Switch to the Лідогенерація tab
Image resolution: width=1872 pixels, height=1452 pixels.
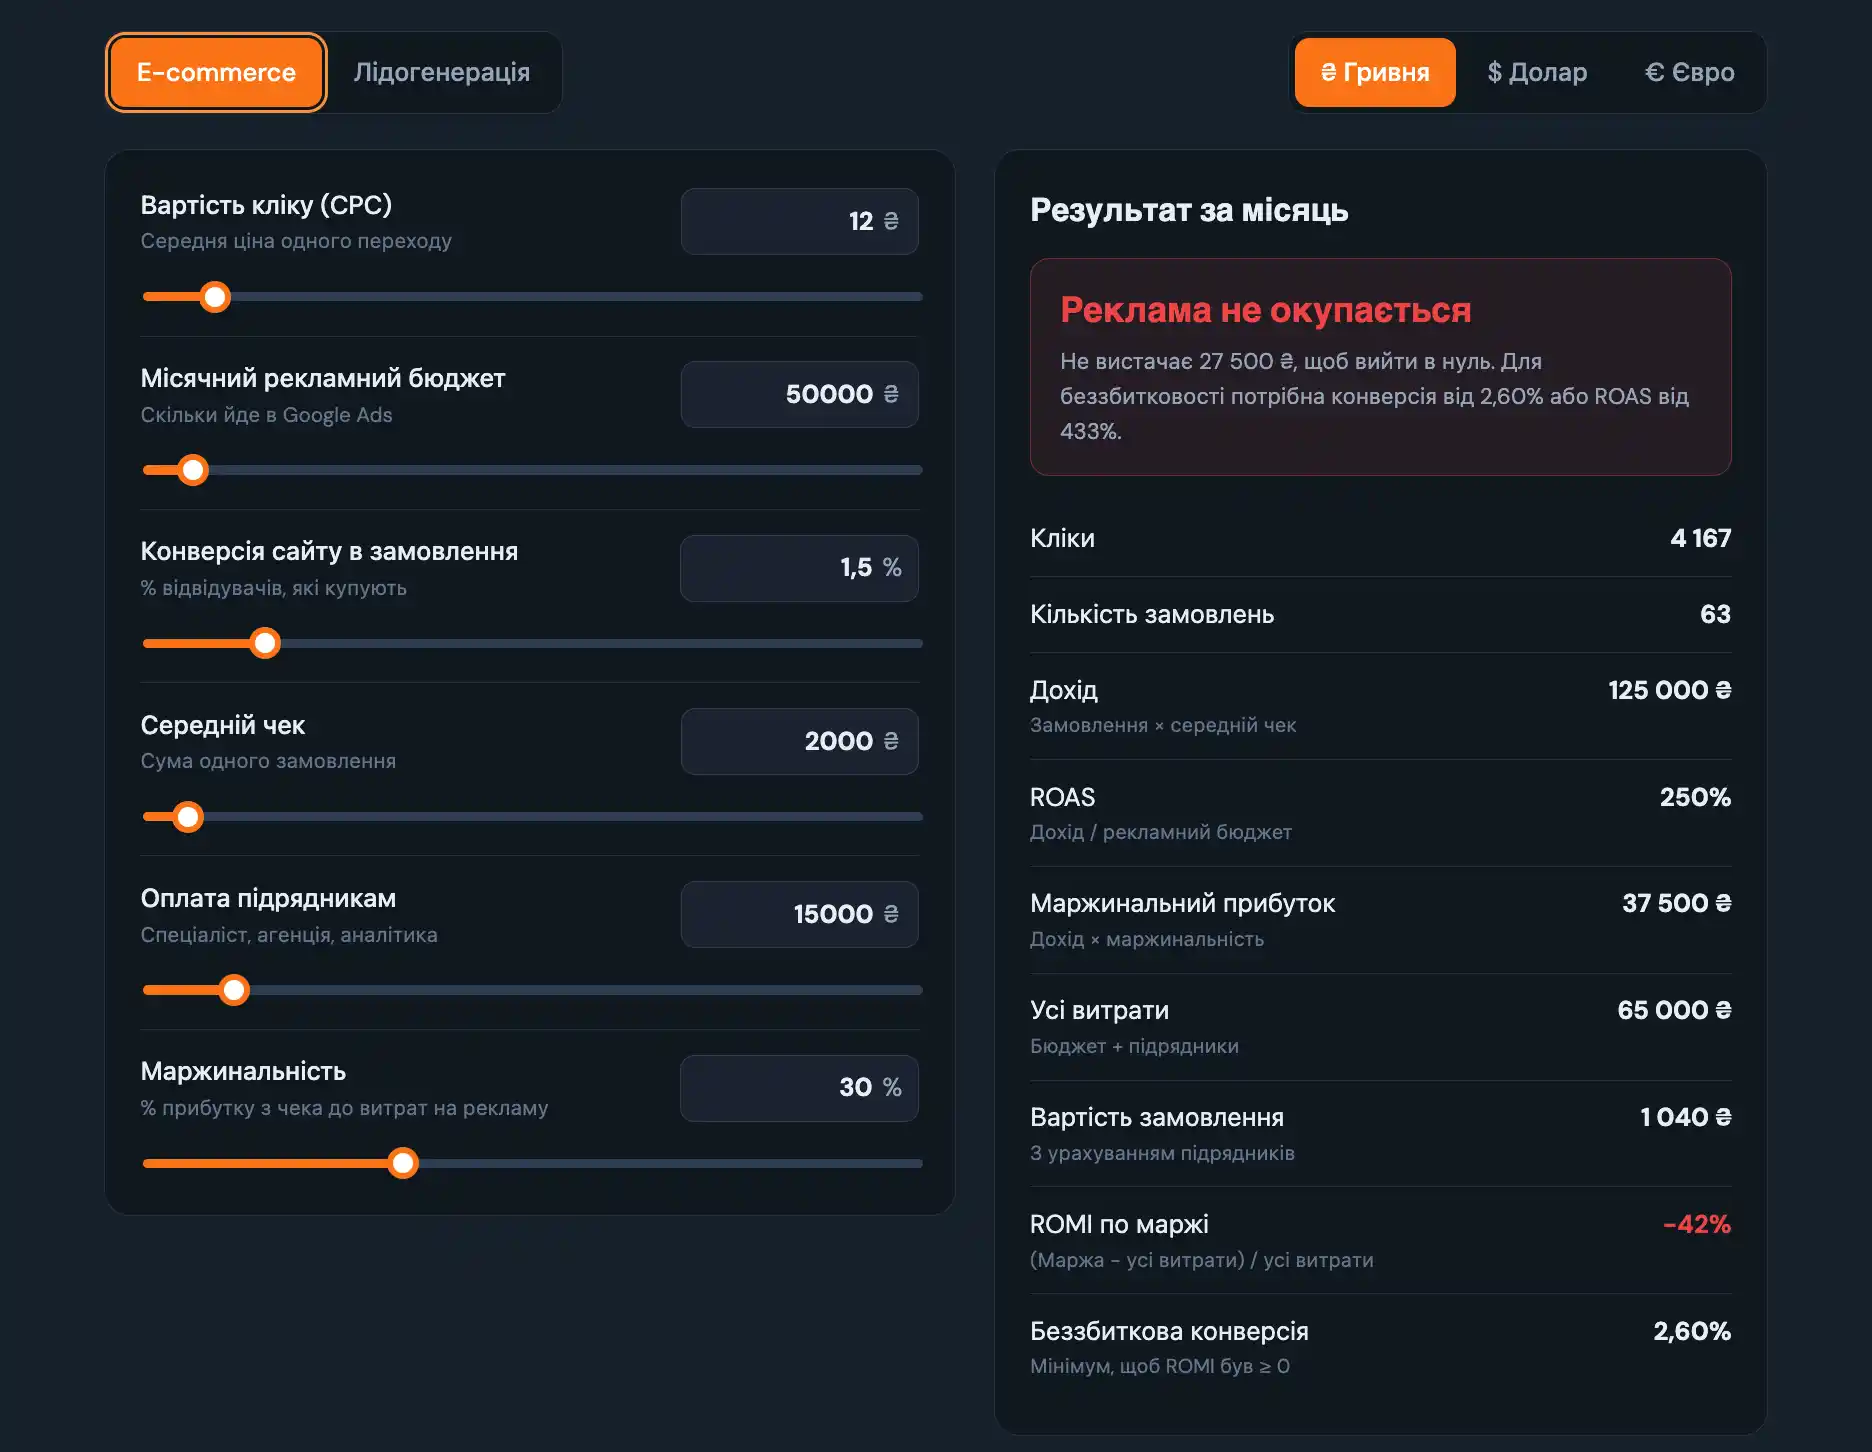coord(442,72)
